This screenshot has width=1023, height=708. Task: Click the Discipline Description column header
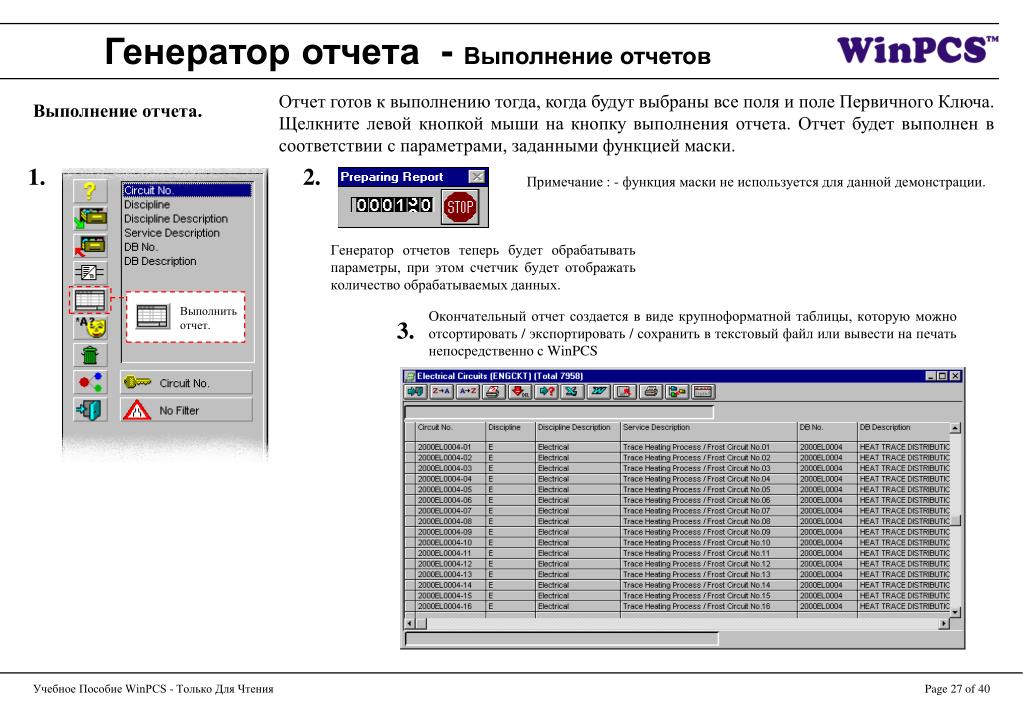(578, 429)
